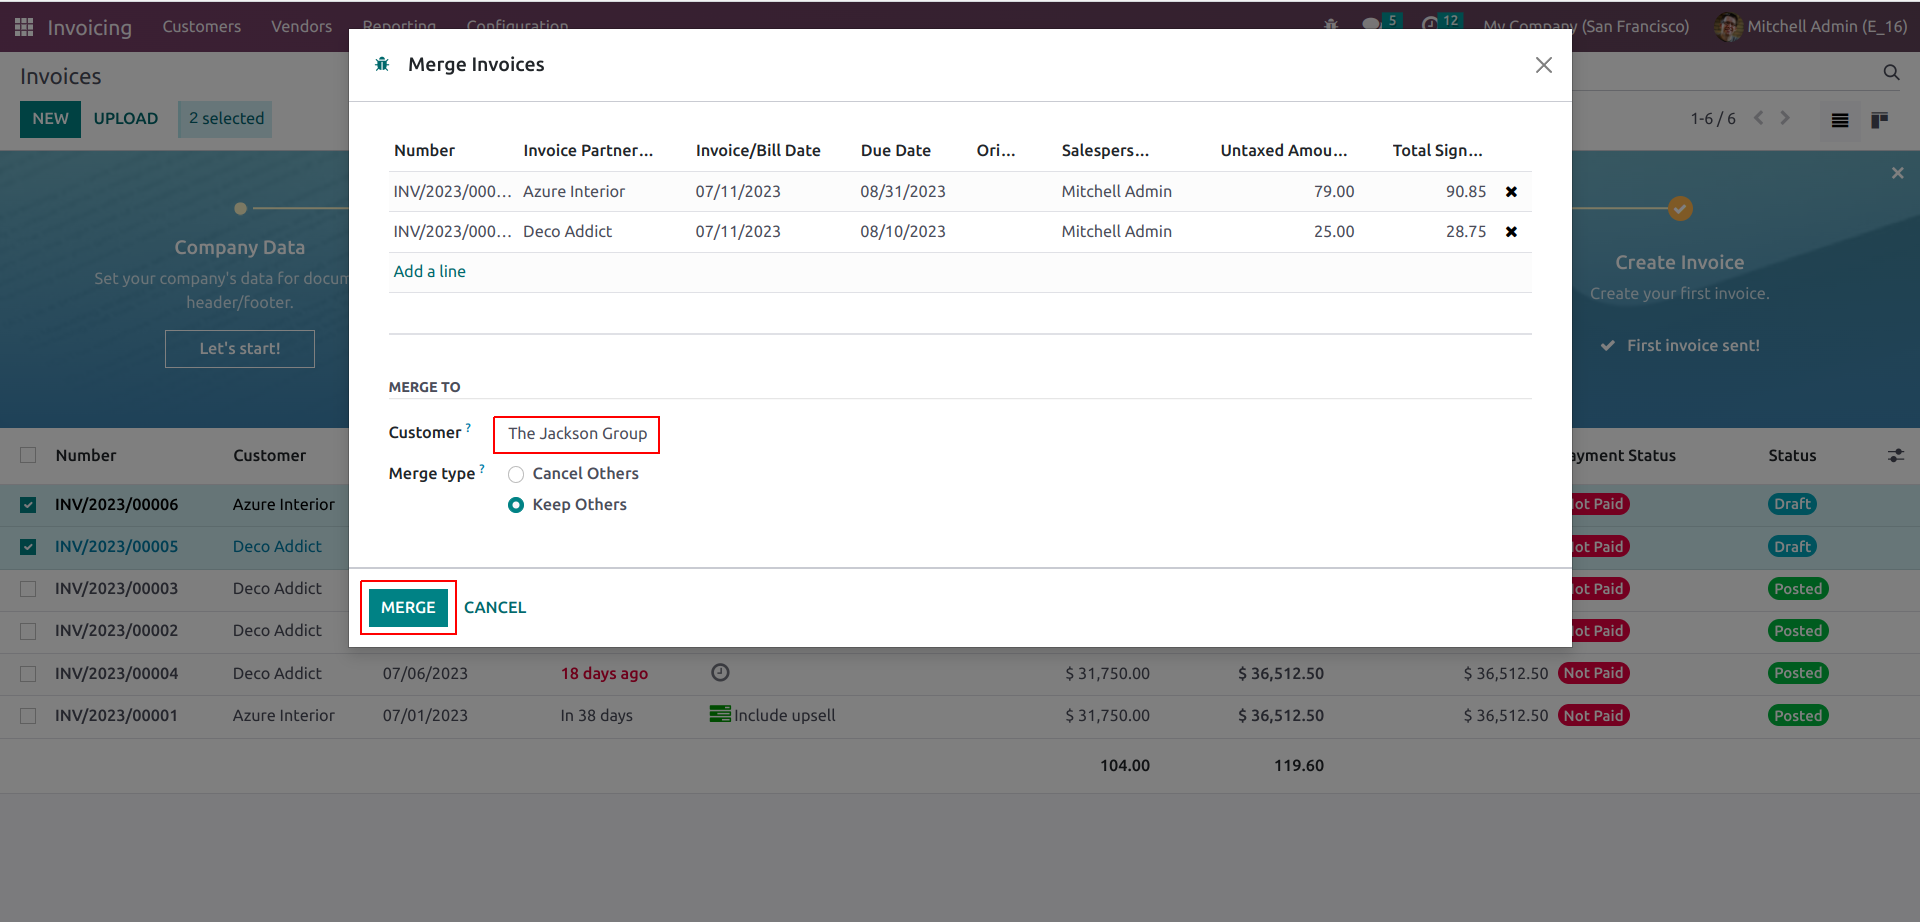Switch to kanban view icon
The height and width of the screenshot is (922, 1920).
tap(1880, 120)
